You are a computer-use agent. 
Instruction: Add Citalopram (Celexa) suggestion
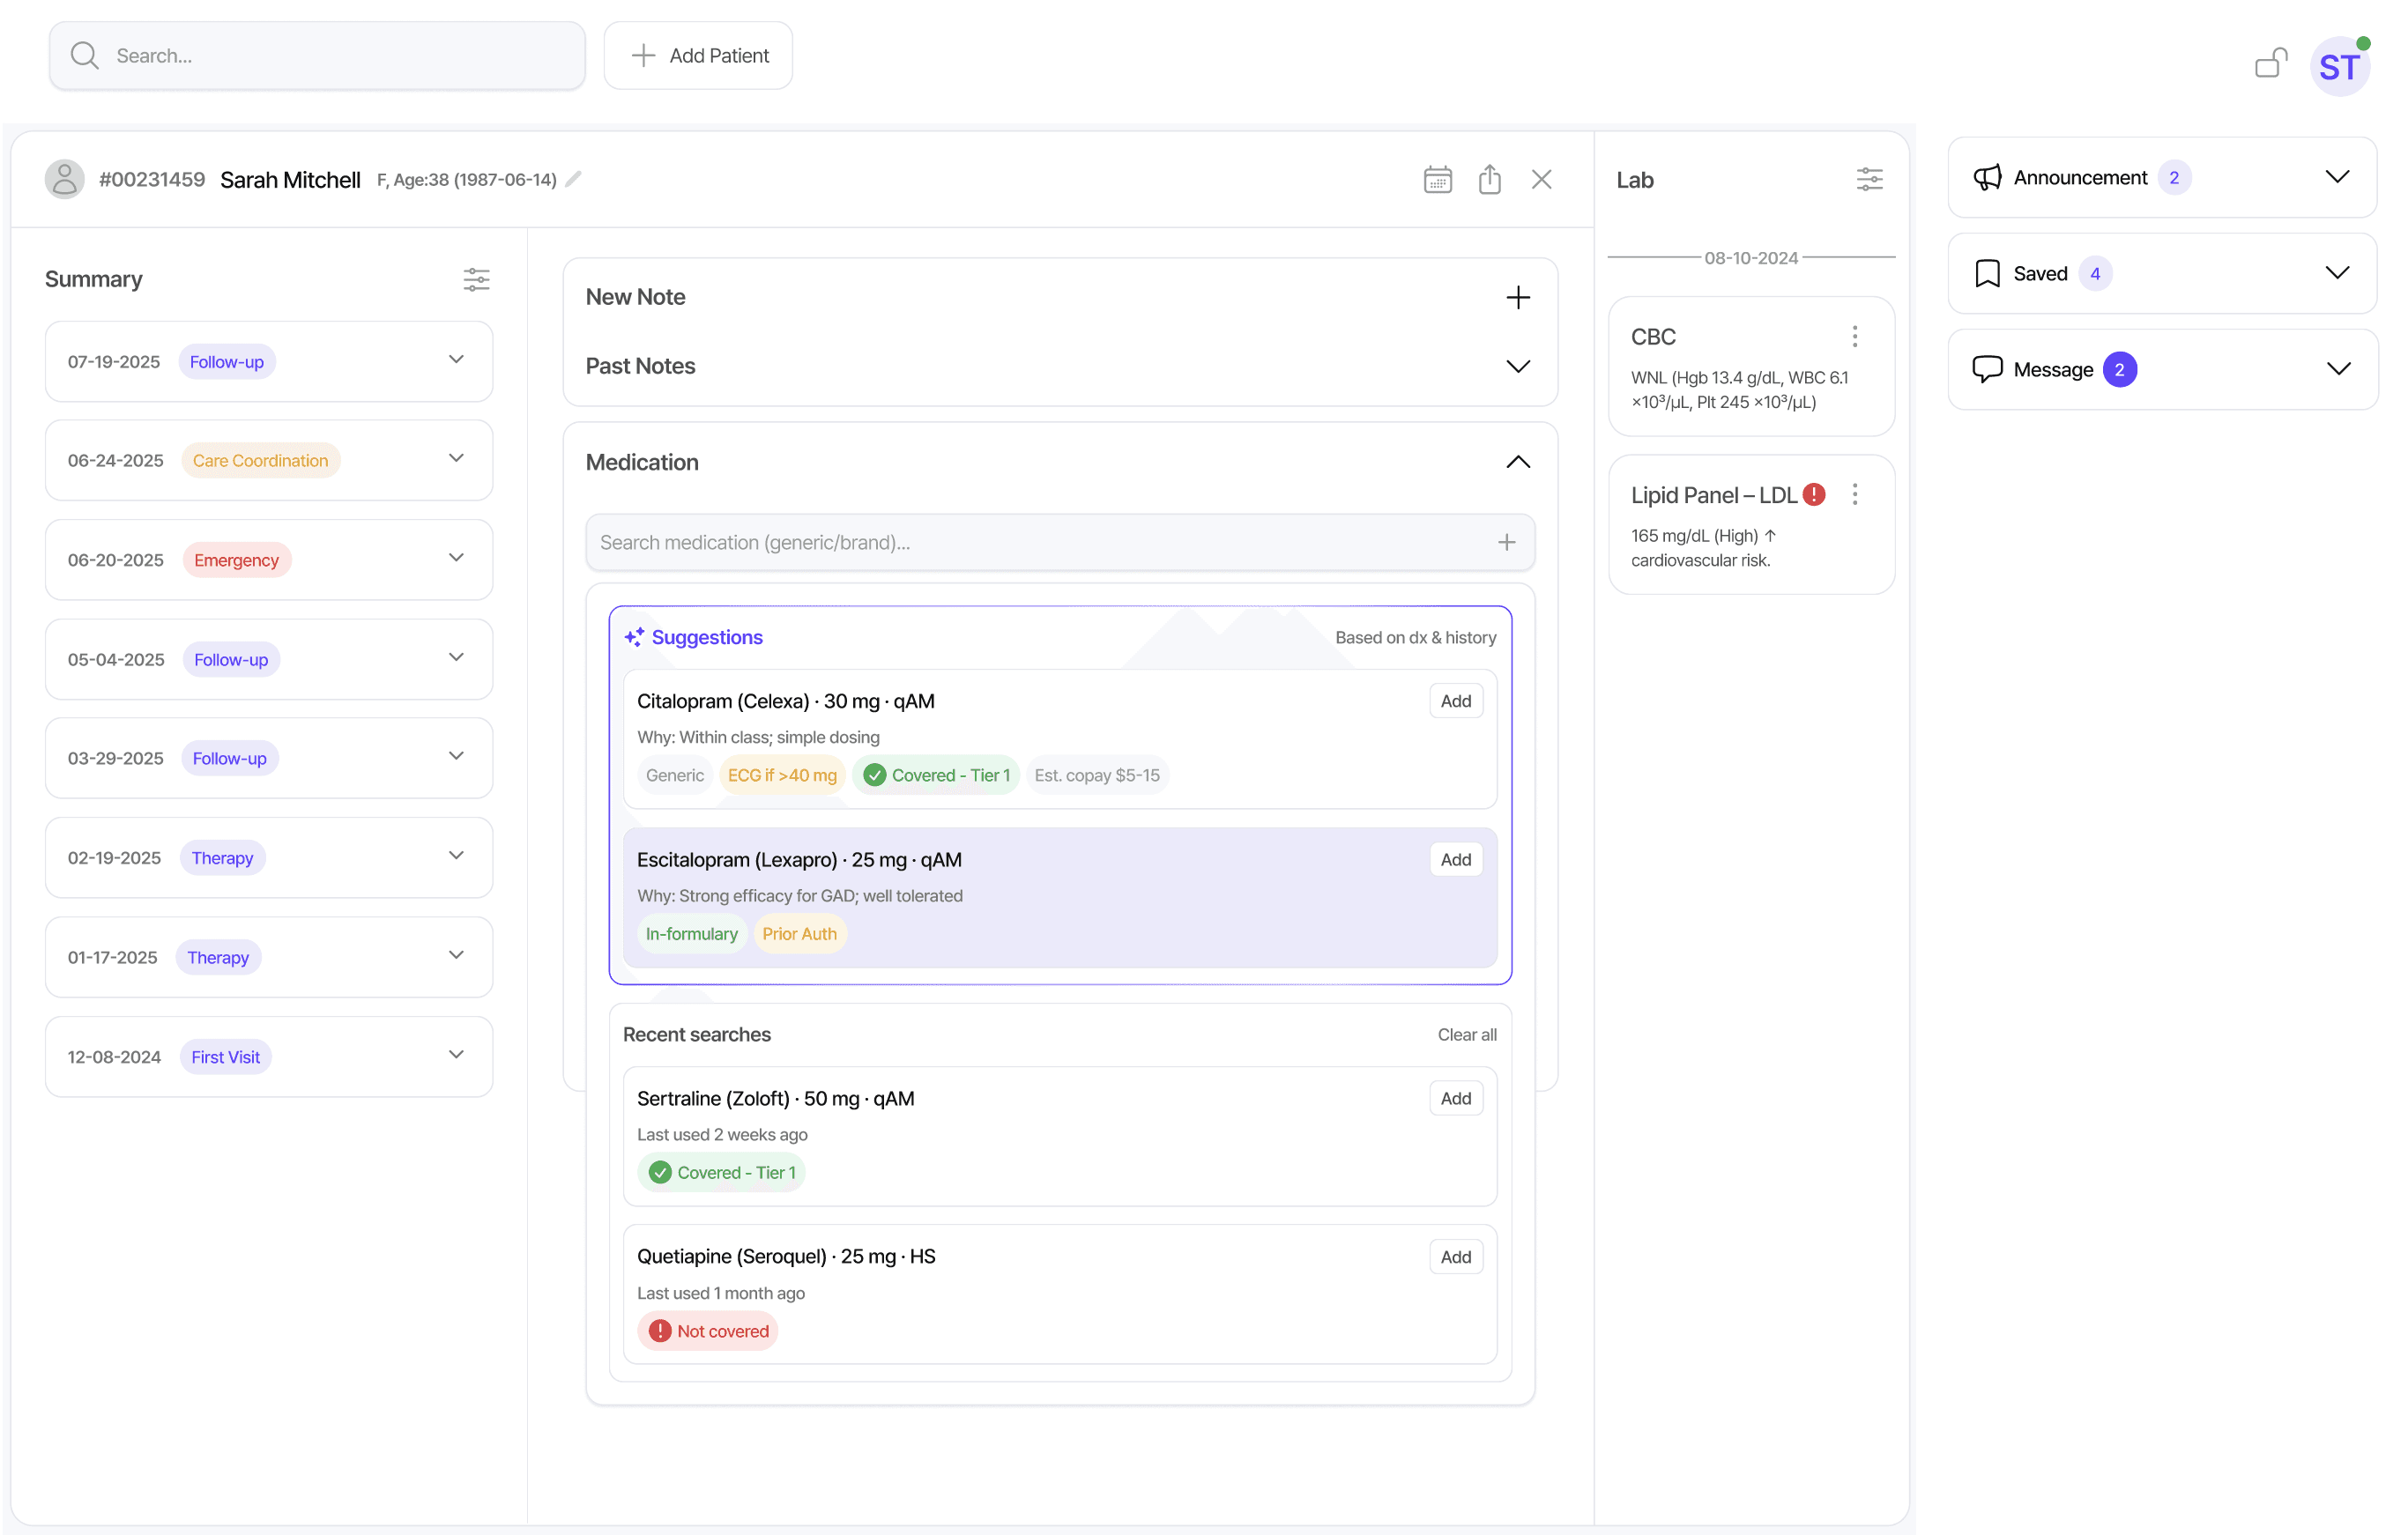coord(1455,701)
